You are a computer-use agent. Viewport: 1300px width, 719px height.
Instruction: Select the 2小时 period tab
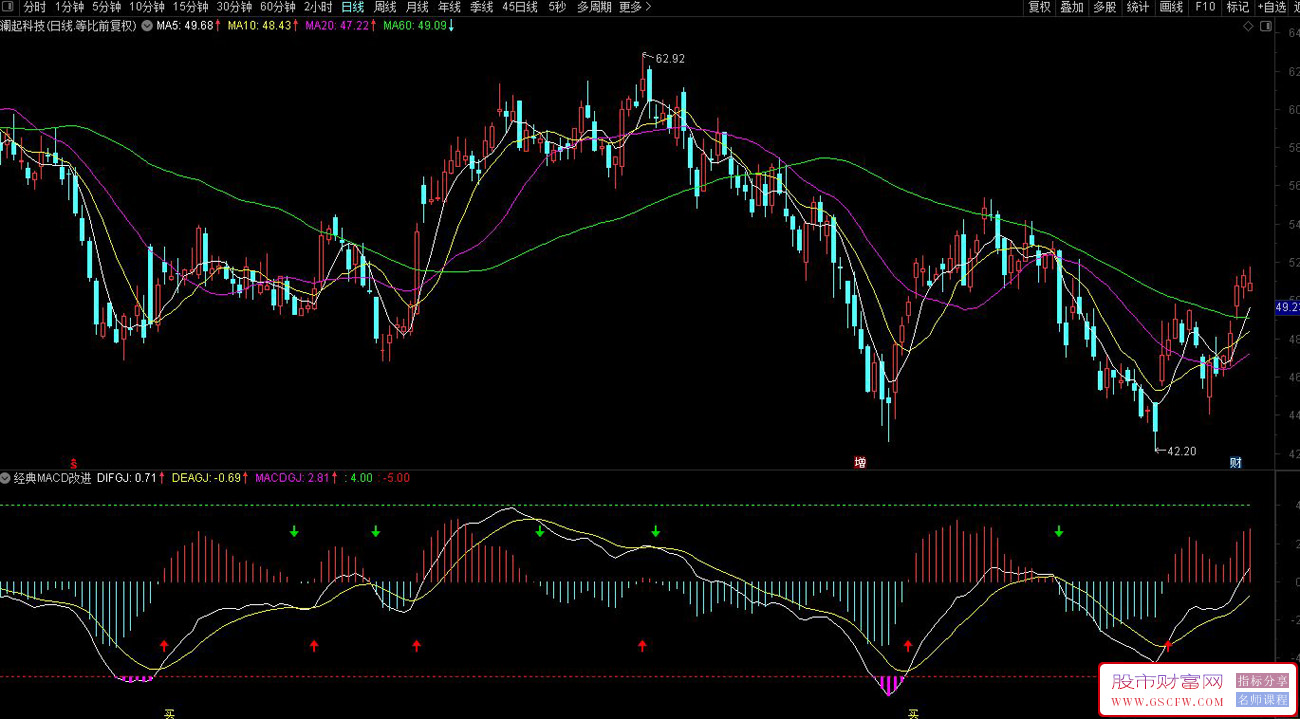tap(318, 7)
